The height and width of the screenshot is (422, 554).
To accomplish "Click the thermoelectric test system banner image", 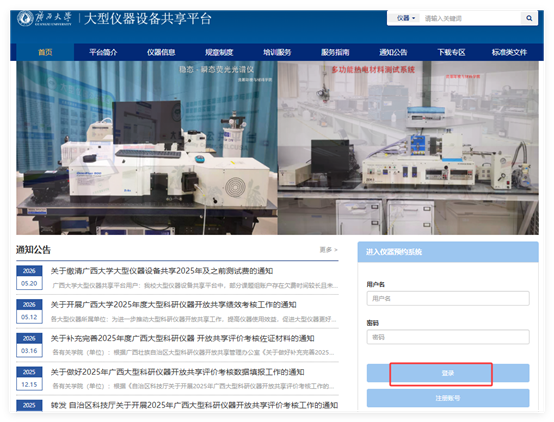I will (x=408, y=148).
